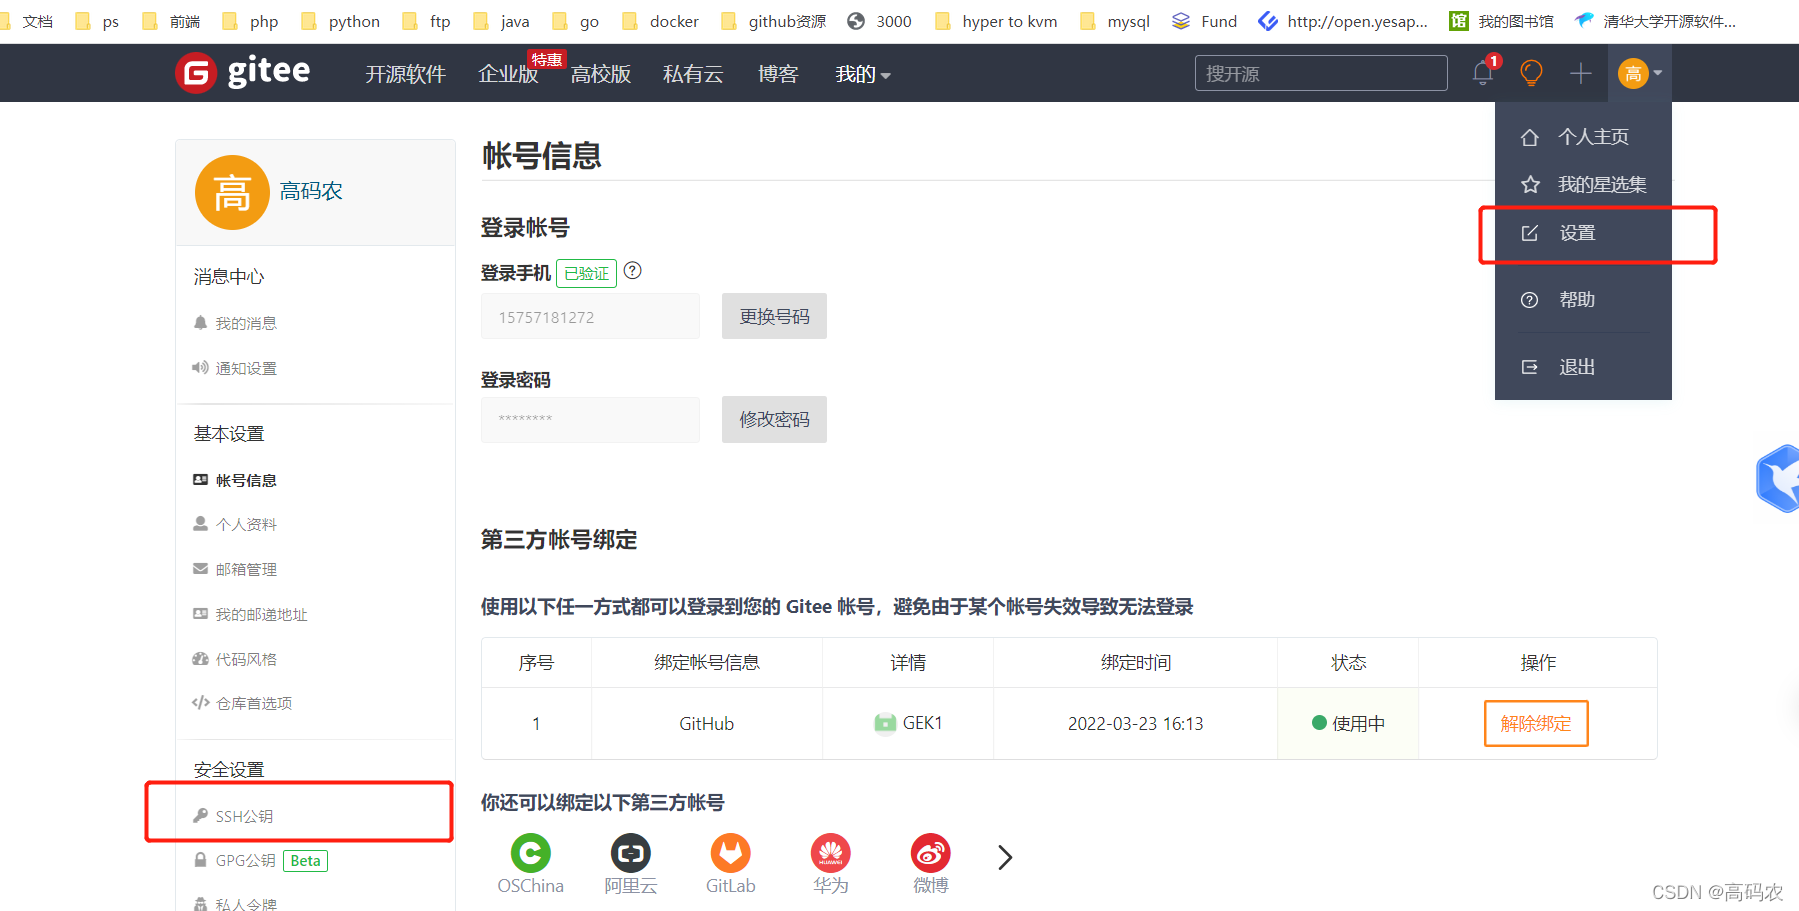Screen dimensions: 1799x911
Task: Expand the 我的 menu
Action: pyautogui.click(x=863, y=74)
